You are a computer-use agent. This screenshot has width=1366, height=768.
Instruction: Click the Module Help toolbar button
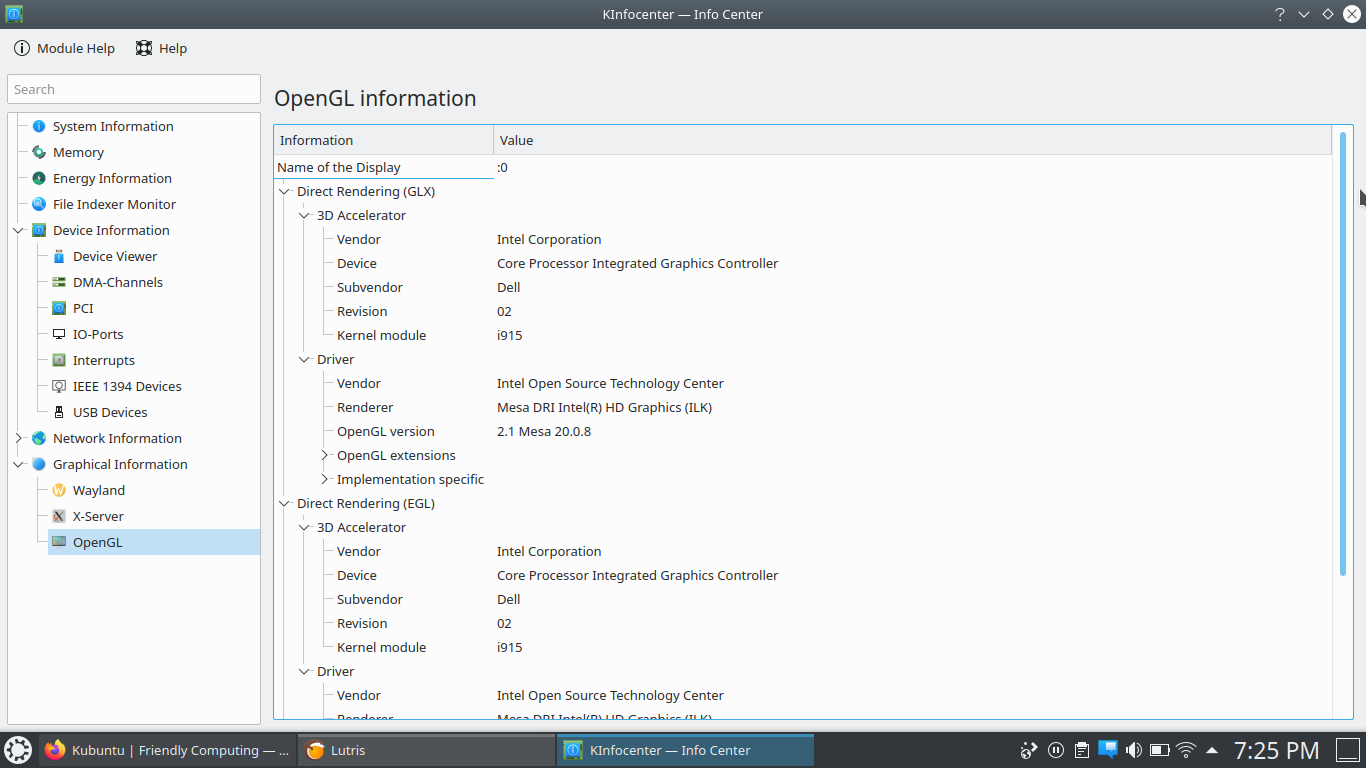64,48
